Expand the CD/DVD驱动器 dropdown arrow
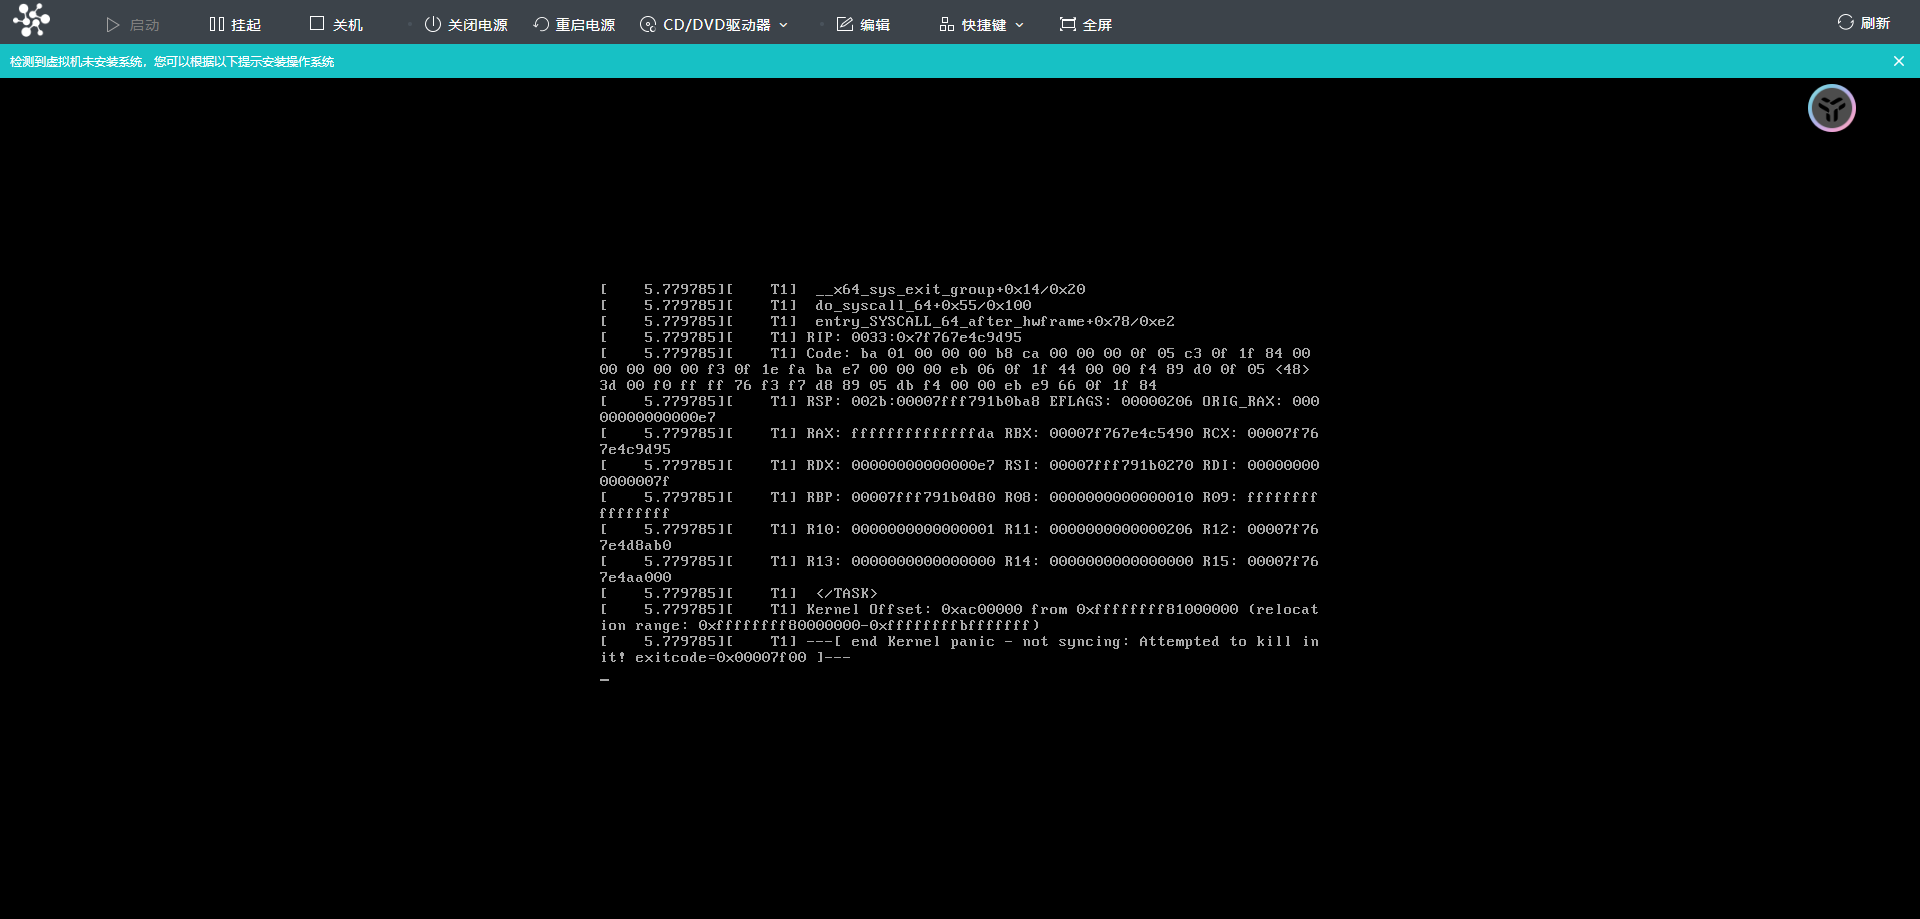Viewport: 1920px width, 919px height. (x=784, y=25)
